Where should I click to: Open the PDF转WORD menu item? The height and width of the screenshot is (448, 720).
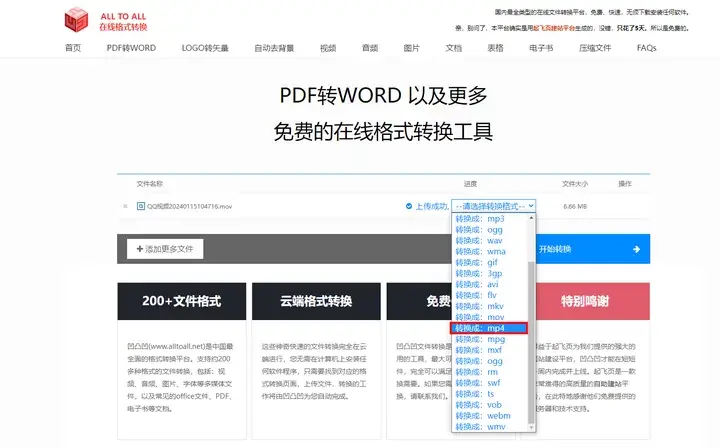tap(132, 48)
